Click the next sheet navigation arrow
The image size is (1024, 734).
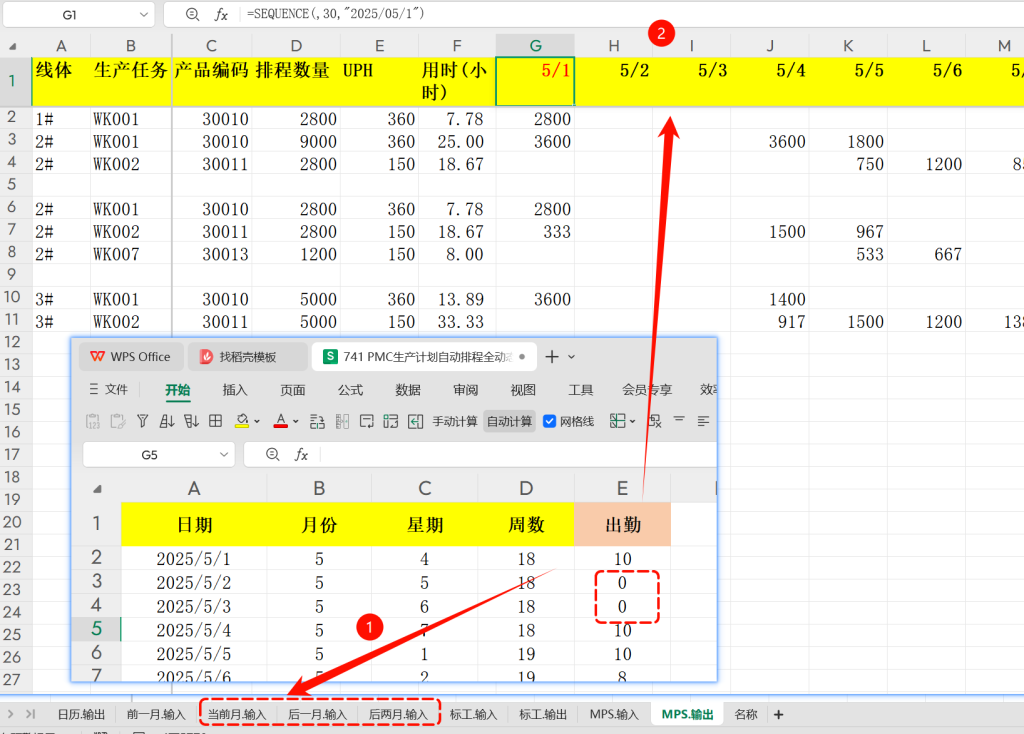[x=10, y=714]
